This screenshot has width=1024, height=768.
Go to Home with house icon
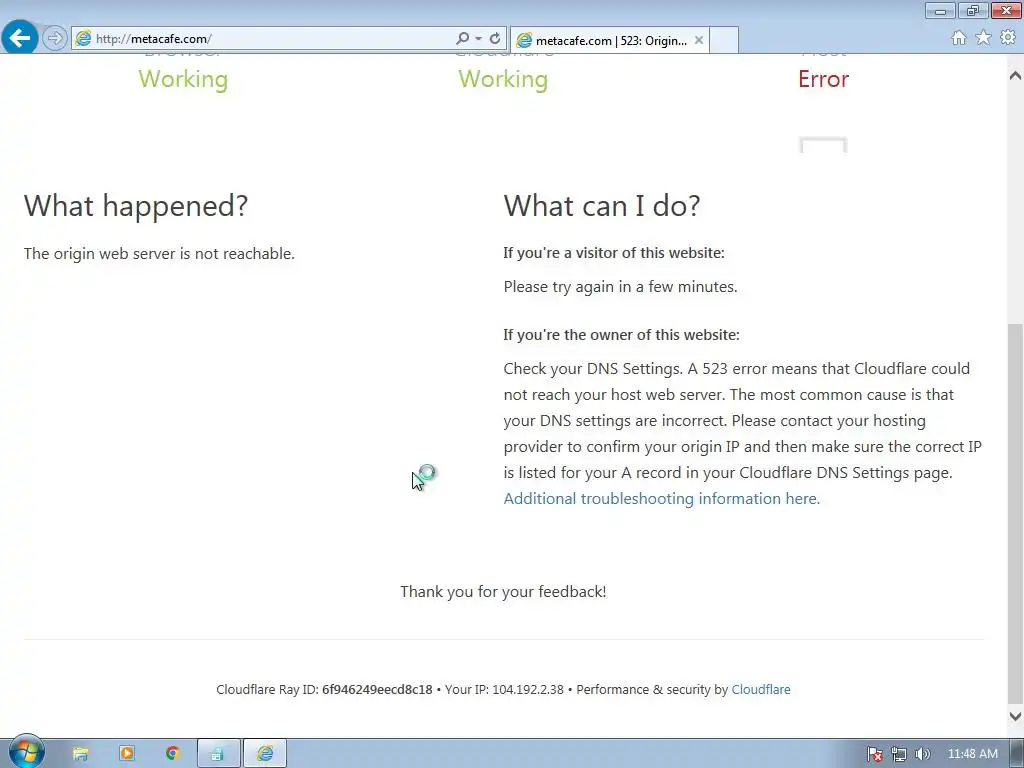coord(959,38)
